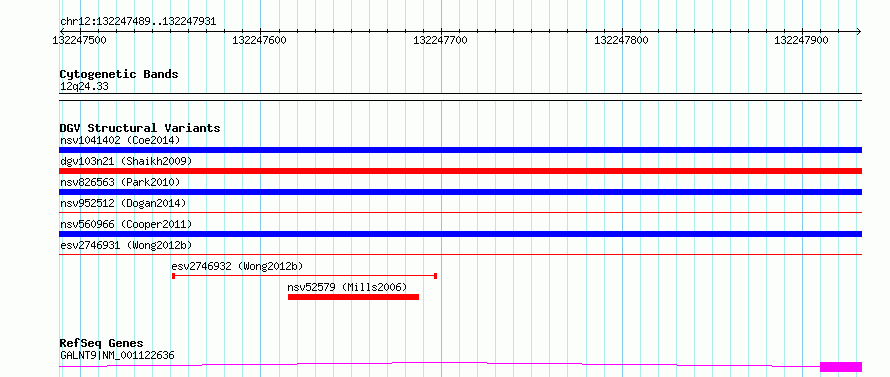Select the thin red nsv952512 line
This screenshot has width=890, height=377.
pyautogui.click(x=460, y=212)
